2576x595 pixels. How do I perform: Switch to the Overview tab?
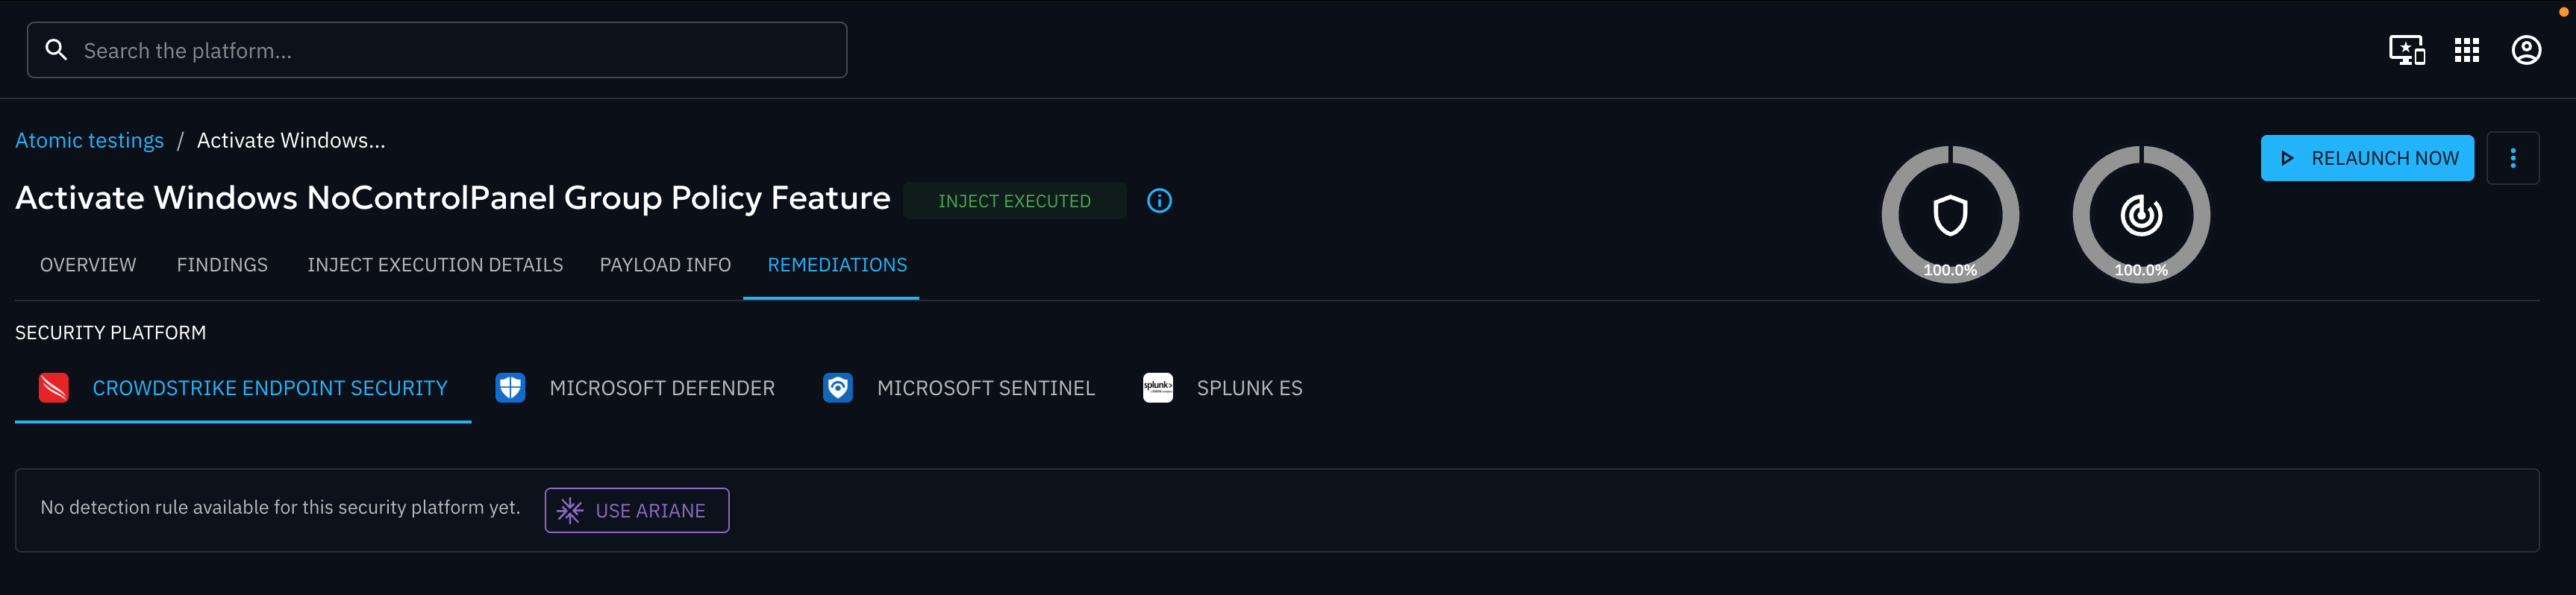coord(88,265)
